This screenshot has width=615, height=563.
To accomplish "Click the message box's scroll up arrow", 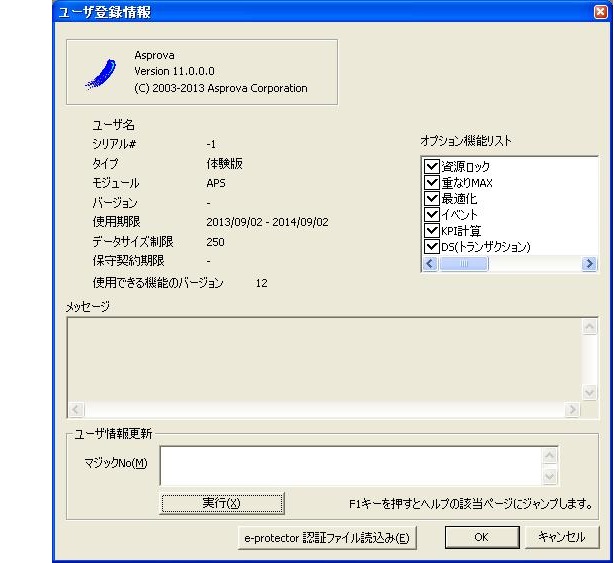I will (590, 327).
